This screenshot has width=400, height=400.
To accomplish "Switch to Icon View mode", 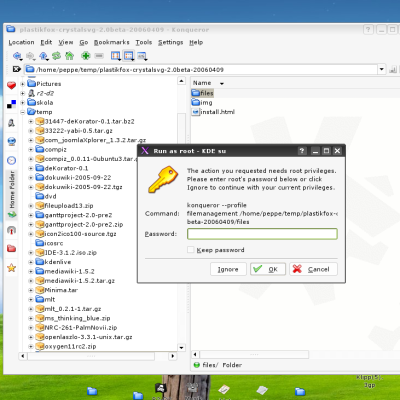I will tap(115, 56).
